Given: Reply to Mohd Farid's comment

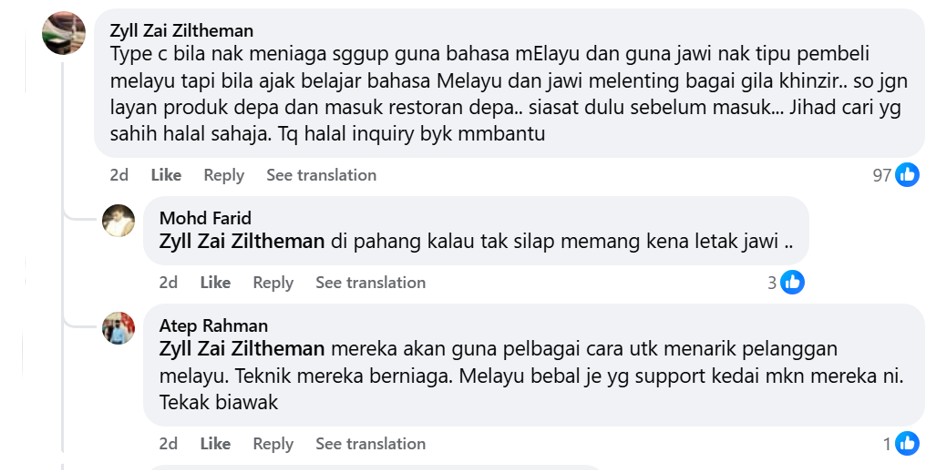Looking at the screenshot, I should tap(273, 283).
